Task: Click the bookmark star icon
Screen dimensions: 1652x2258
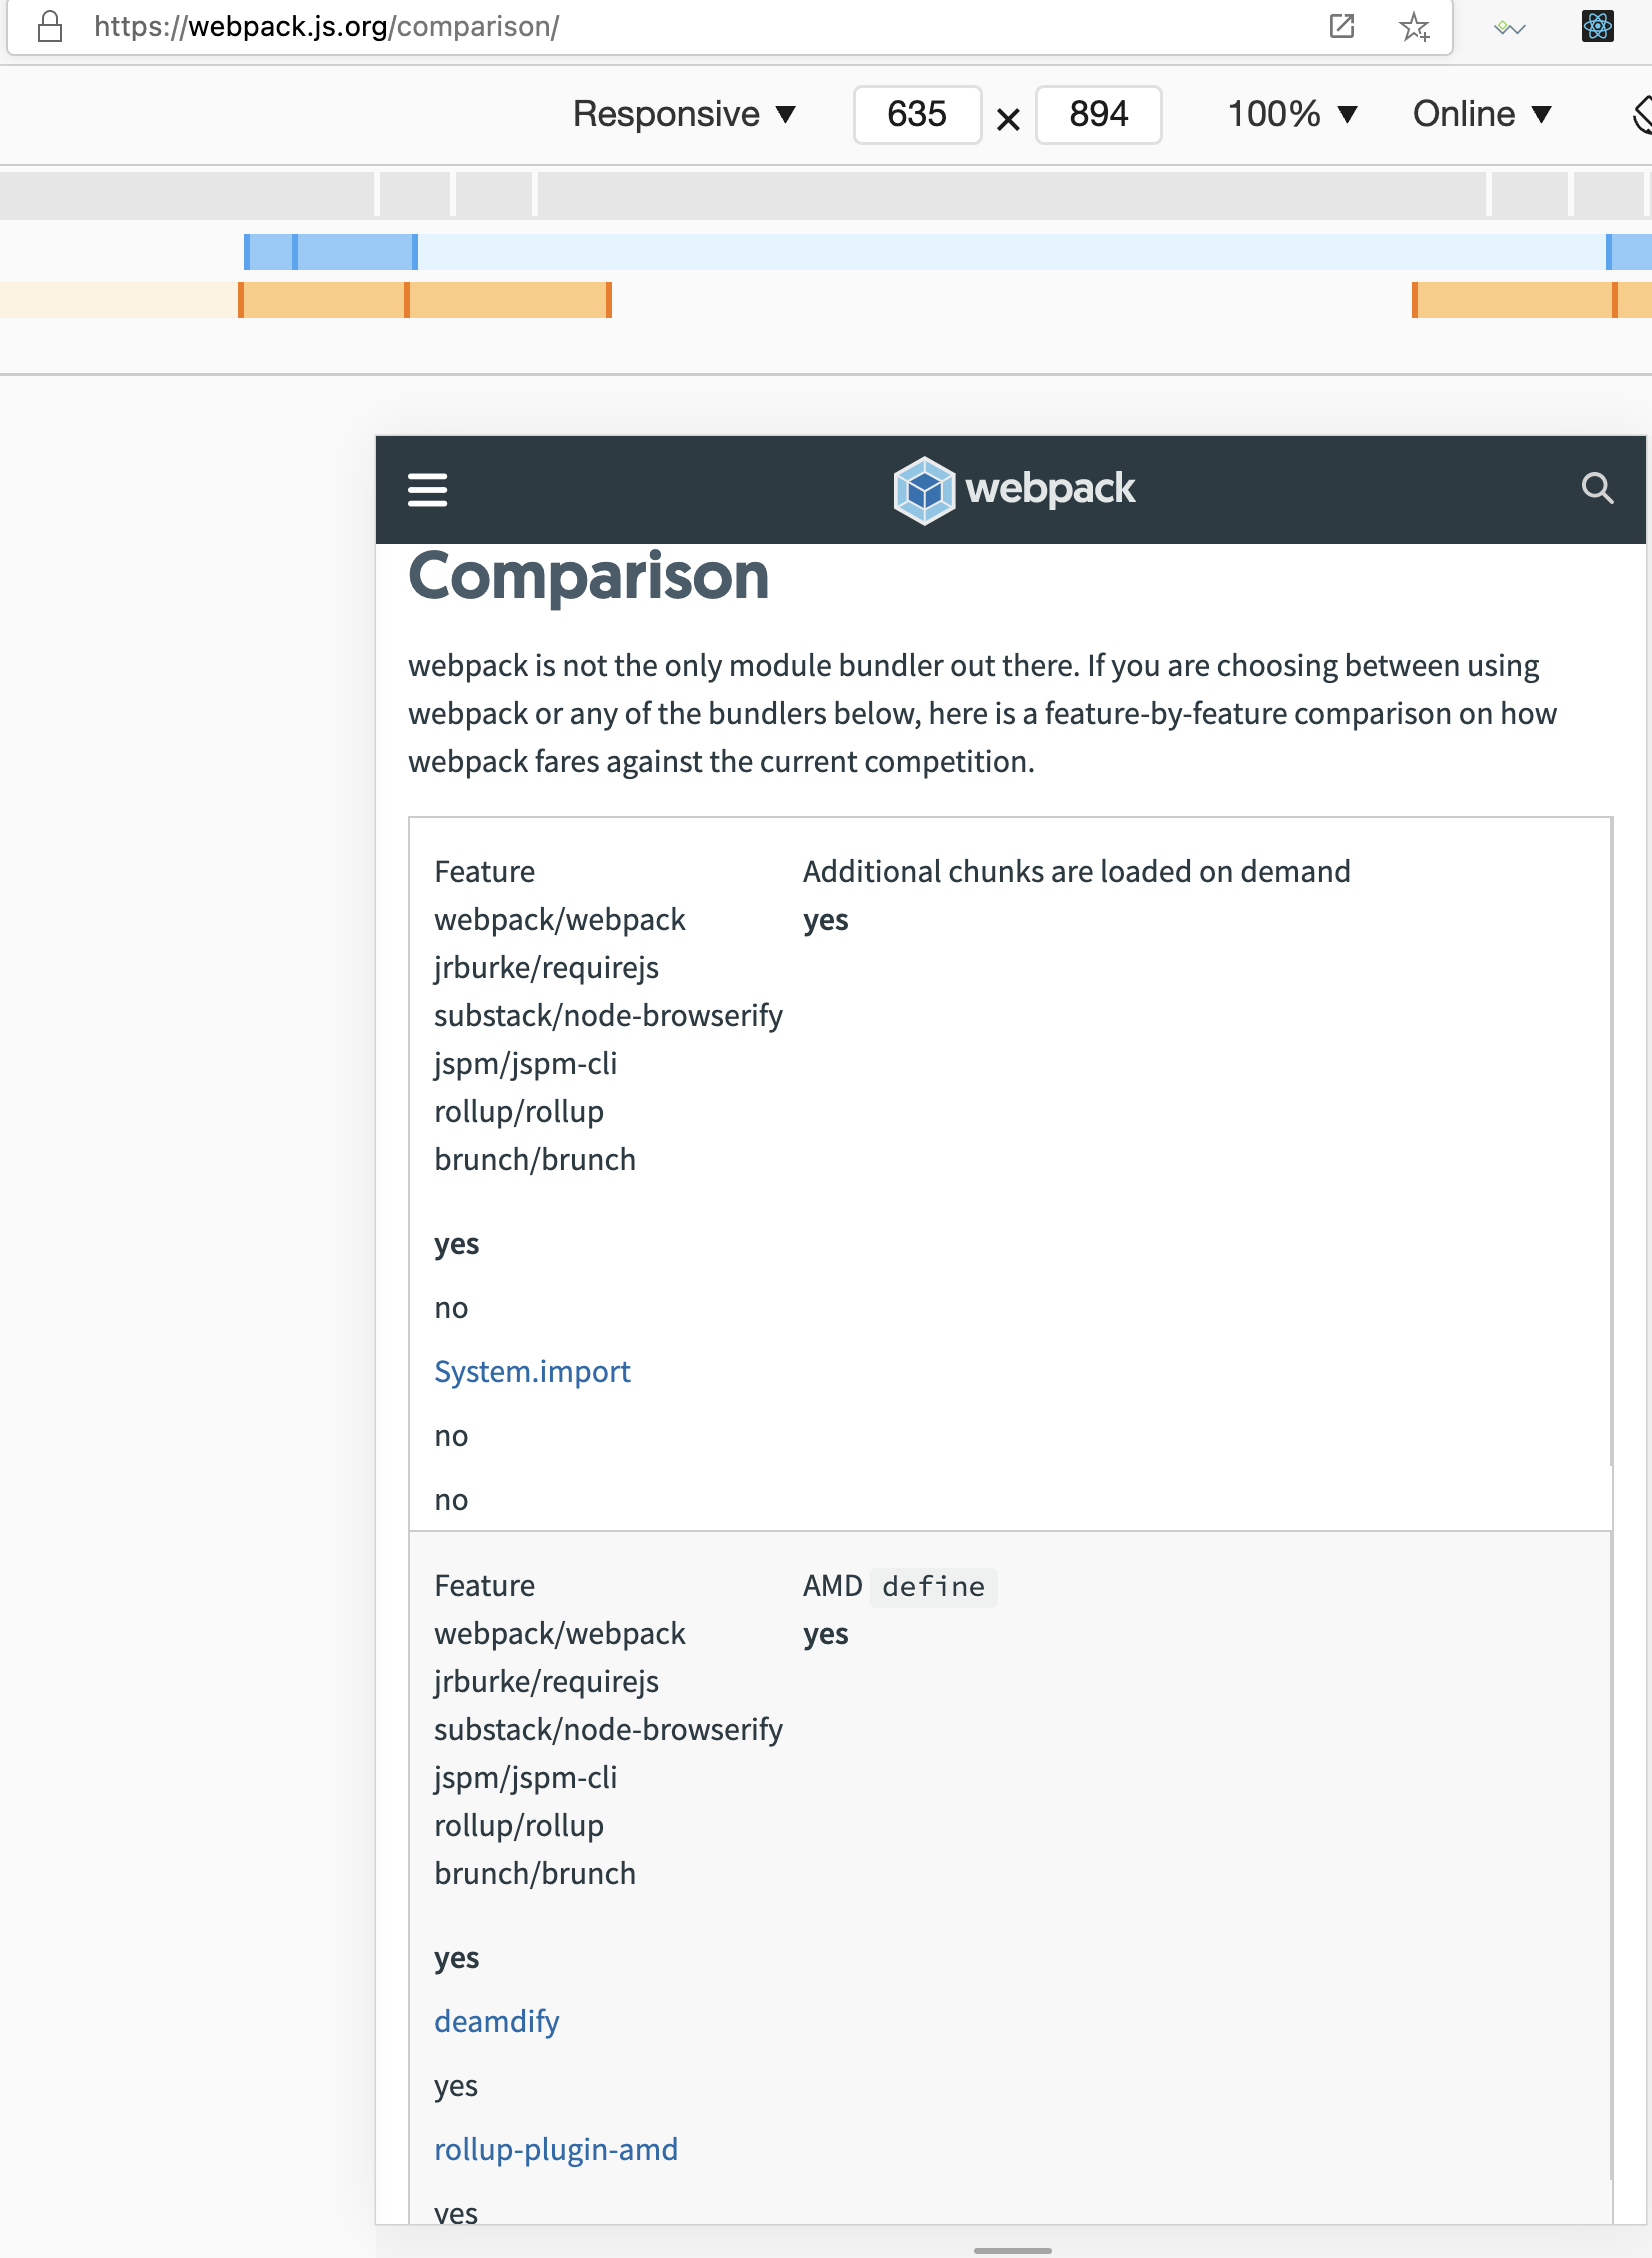Action: tap(1413, 27)
